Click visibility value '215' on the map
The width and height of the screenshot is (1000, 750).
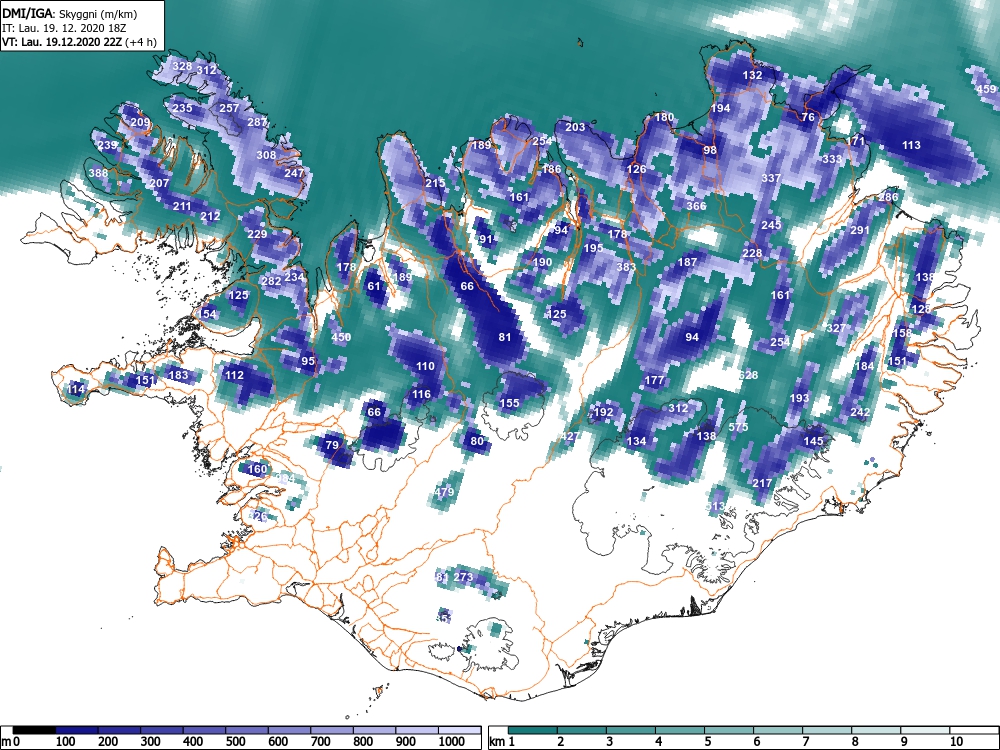435,183
